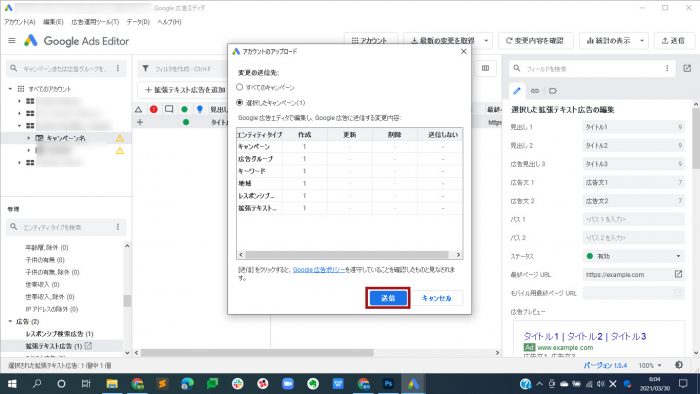Image resolution: width=700 pixels, height=394 pixels.
Task: Click the warning triangle beside キャンペーン名
Action: coord(120,138)
